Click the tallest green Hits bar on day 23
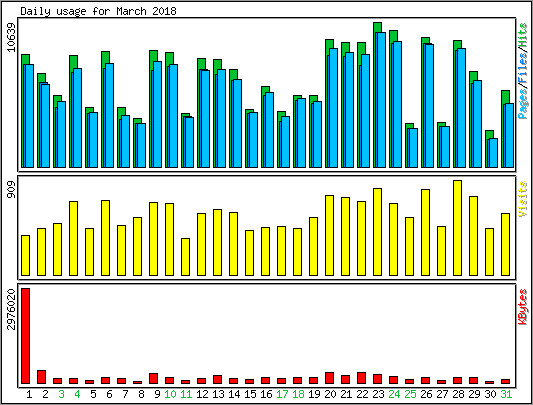Screen dimensions: 533x405 (x=377, y=27)
